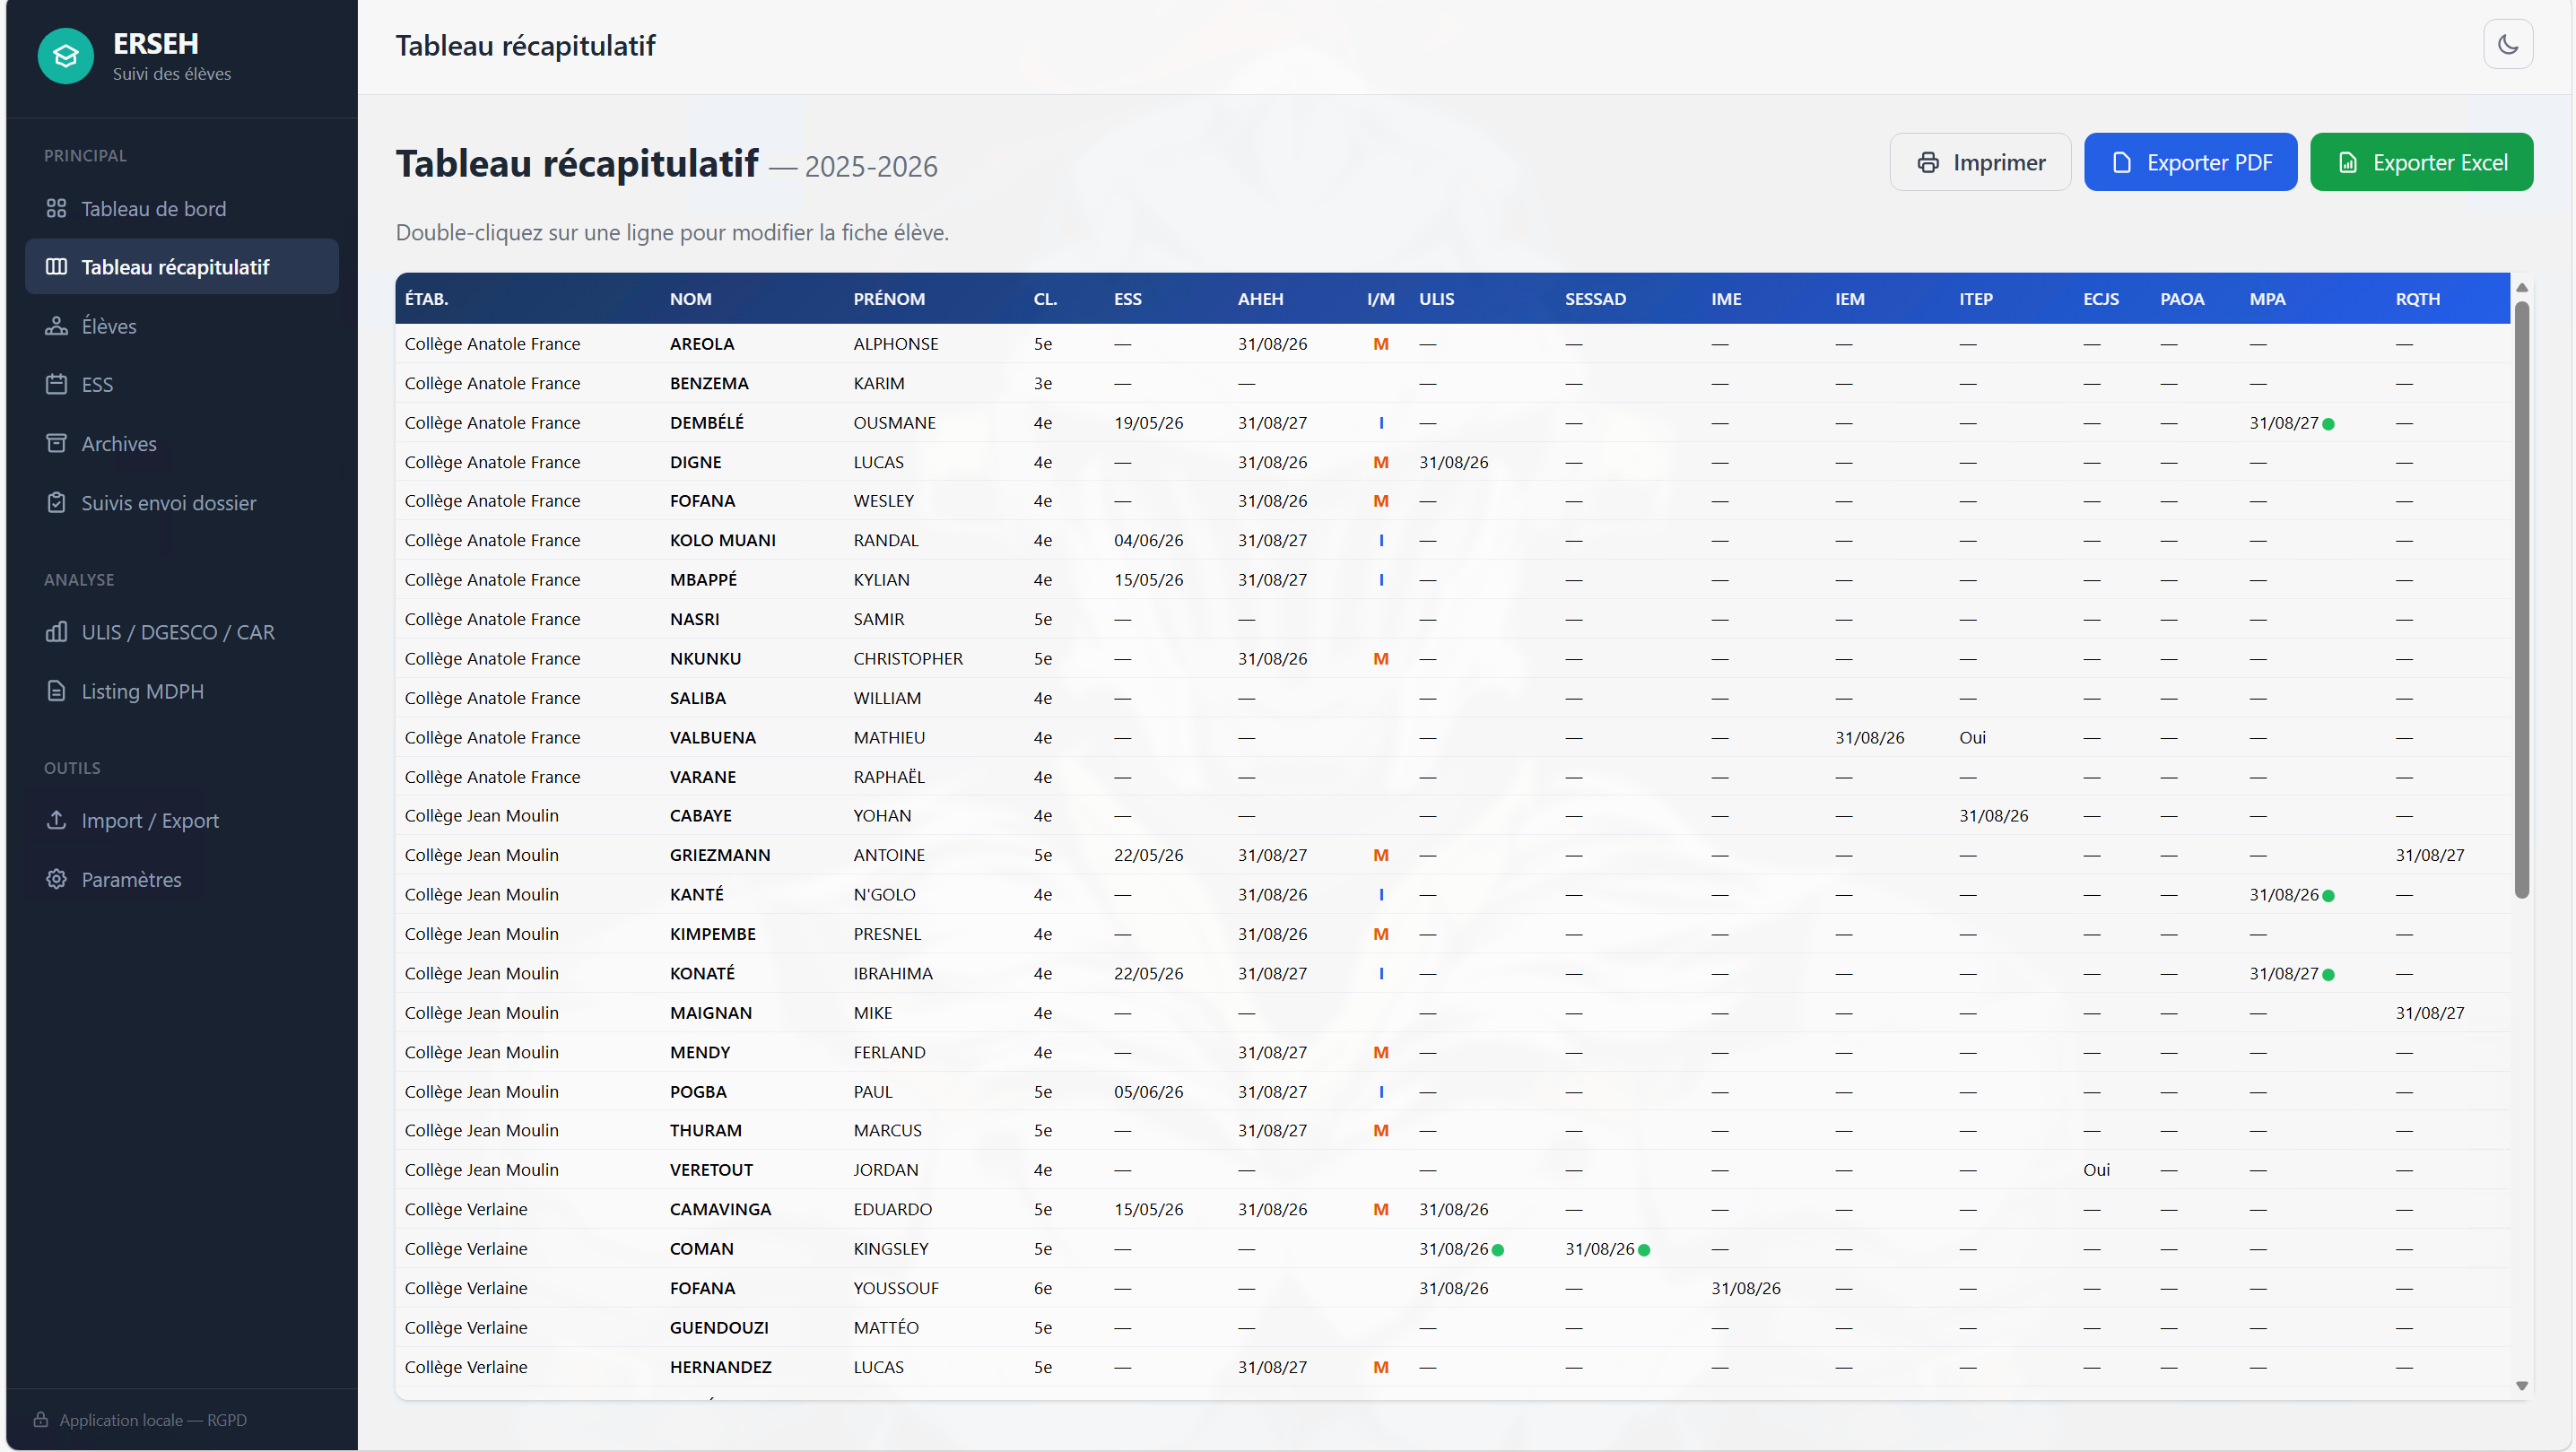Screen dimensions: 2576x1452
Task: Click the Suivis envoi dossier clipboard icon
Action: pyautogui.click(x=56, y=502)
